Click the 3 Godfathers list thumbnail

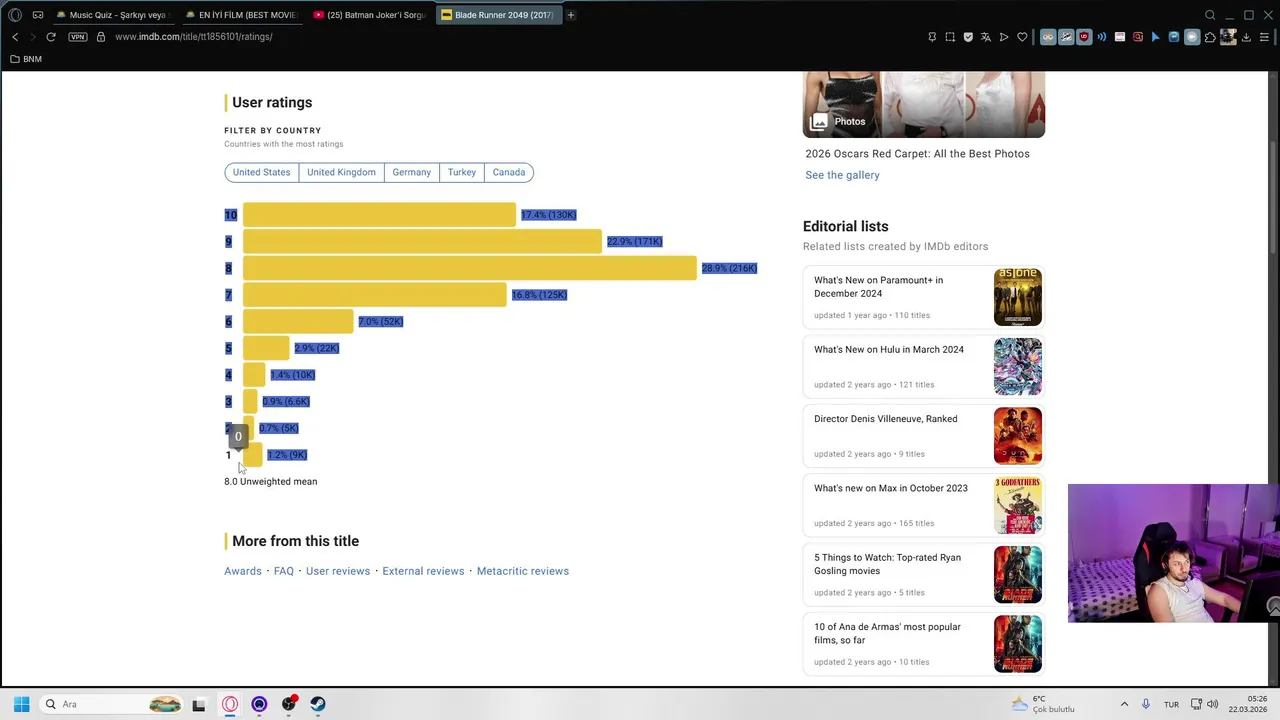[x=1018, y=505]
